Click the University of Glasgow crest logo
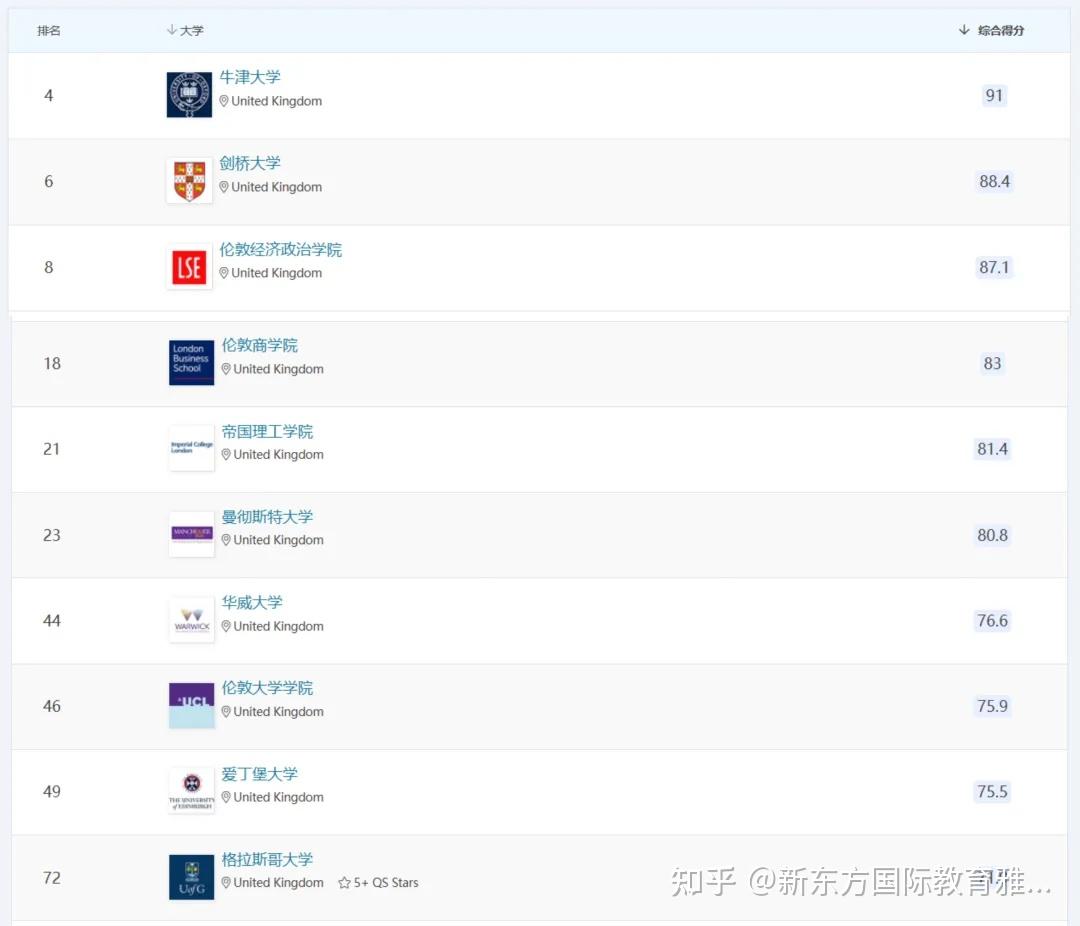Viewport: 1080px width, 926px height. pos(190,877)
